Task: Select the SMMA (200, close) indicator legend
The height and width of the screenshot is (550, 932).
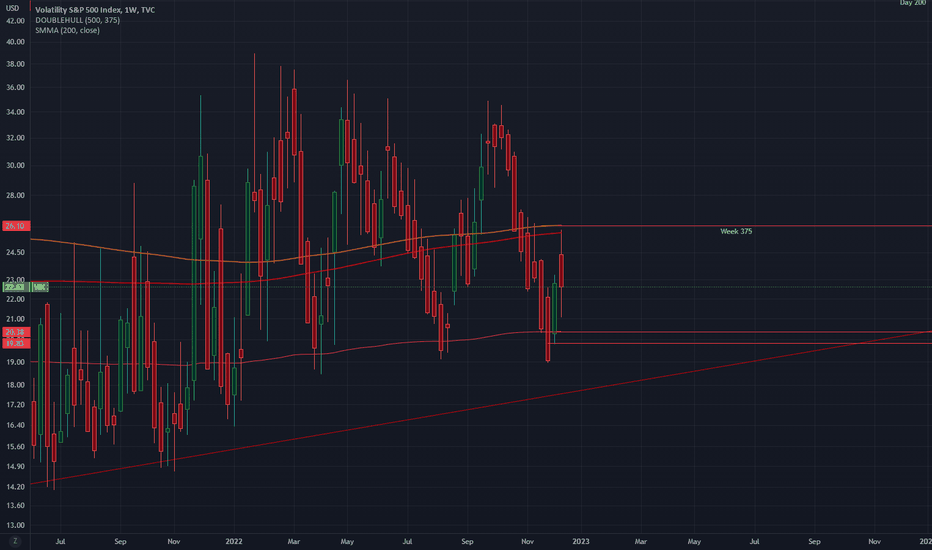Action: point(67,30)
